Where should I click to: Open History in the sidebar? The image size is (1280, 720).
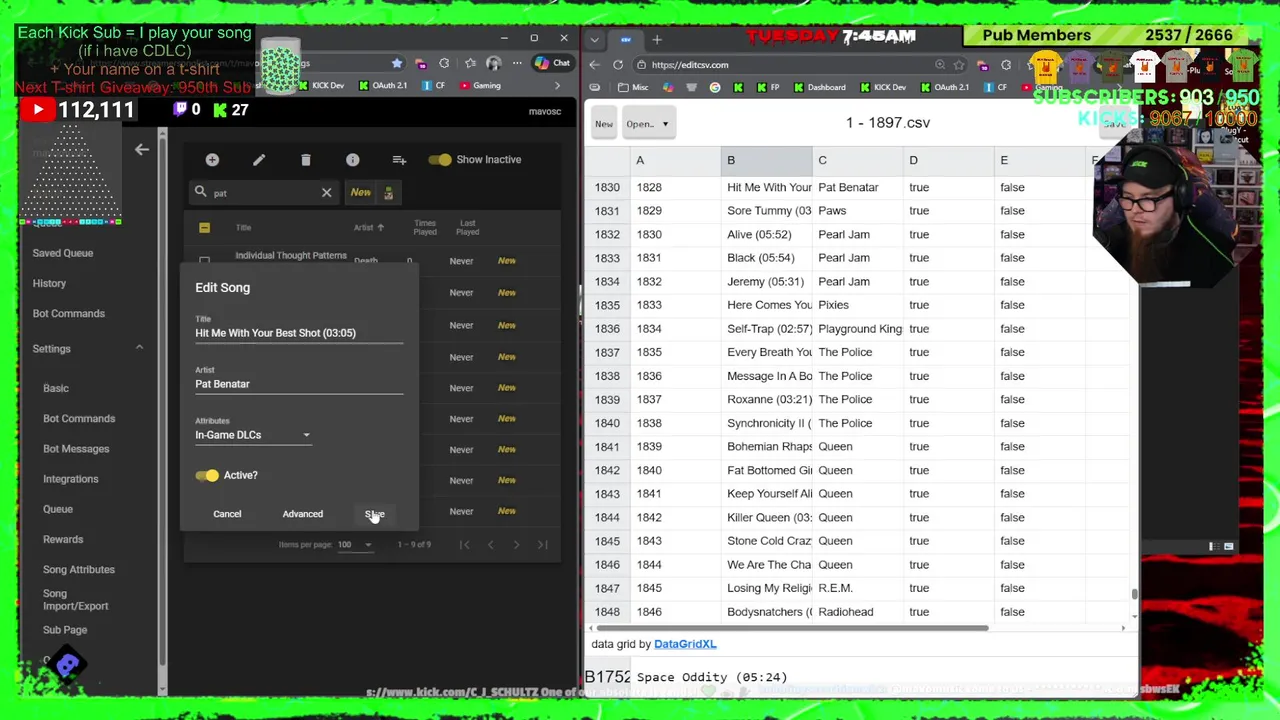[49, 283]
